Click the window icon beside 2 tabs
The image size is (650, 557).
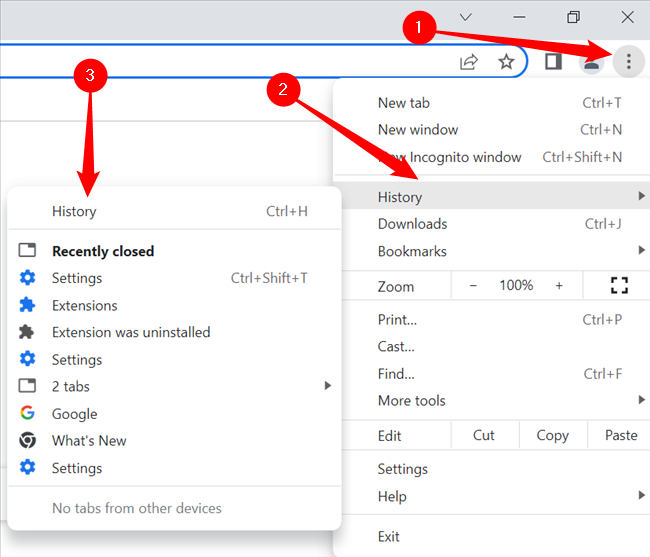click(27, 386)
